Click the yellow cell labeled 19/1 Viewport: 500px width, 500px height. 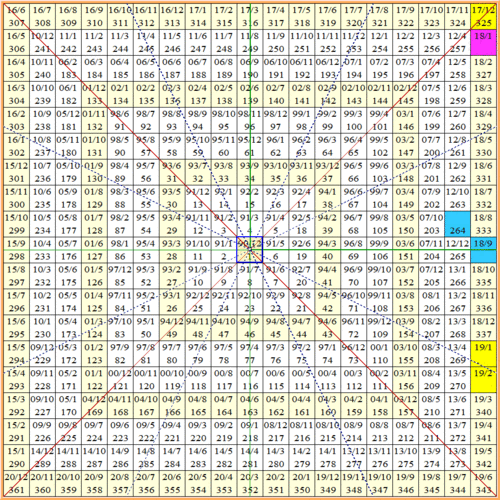click(483, 354)
